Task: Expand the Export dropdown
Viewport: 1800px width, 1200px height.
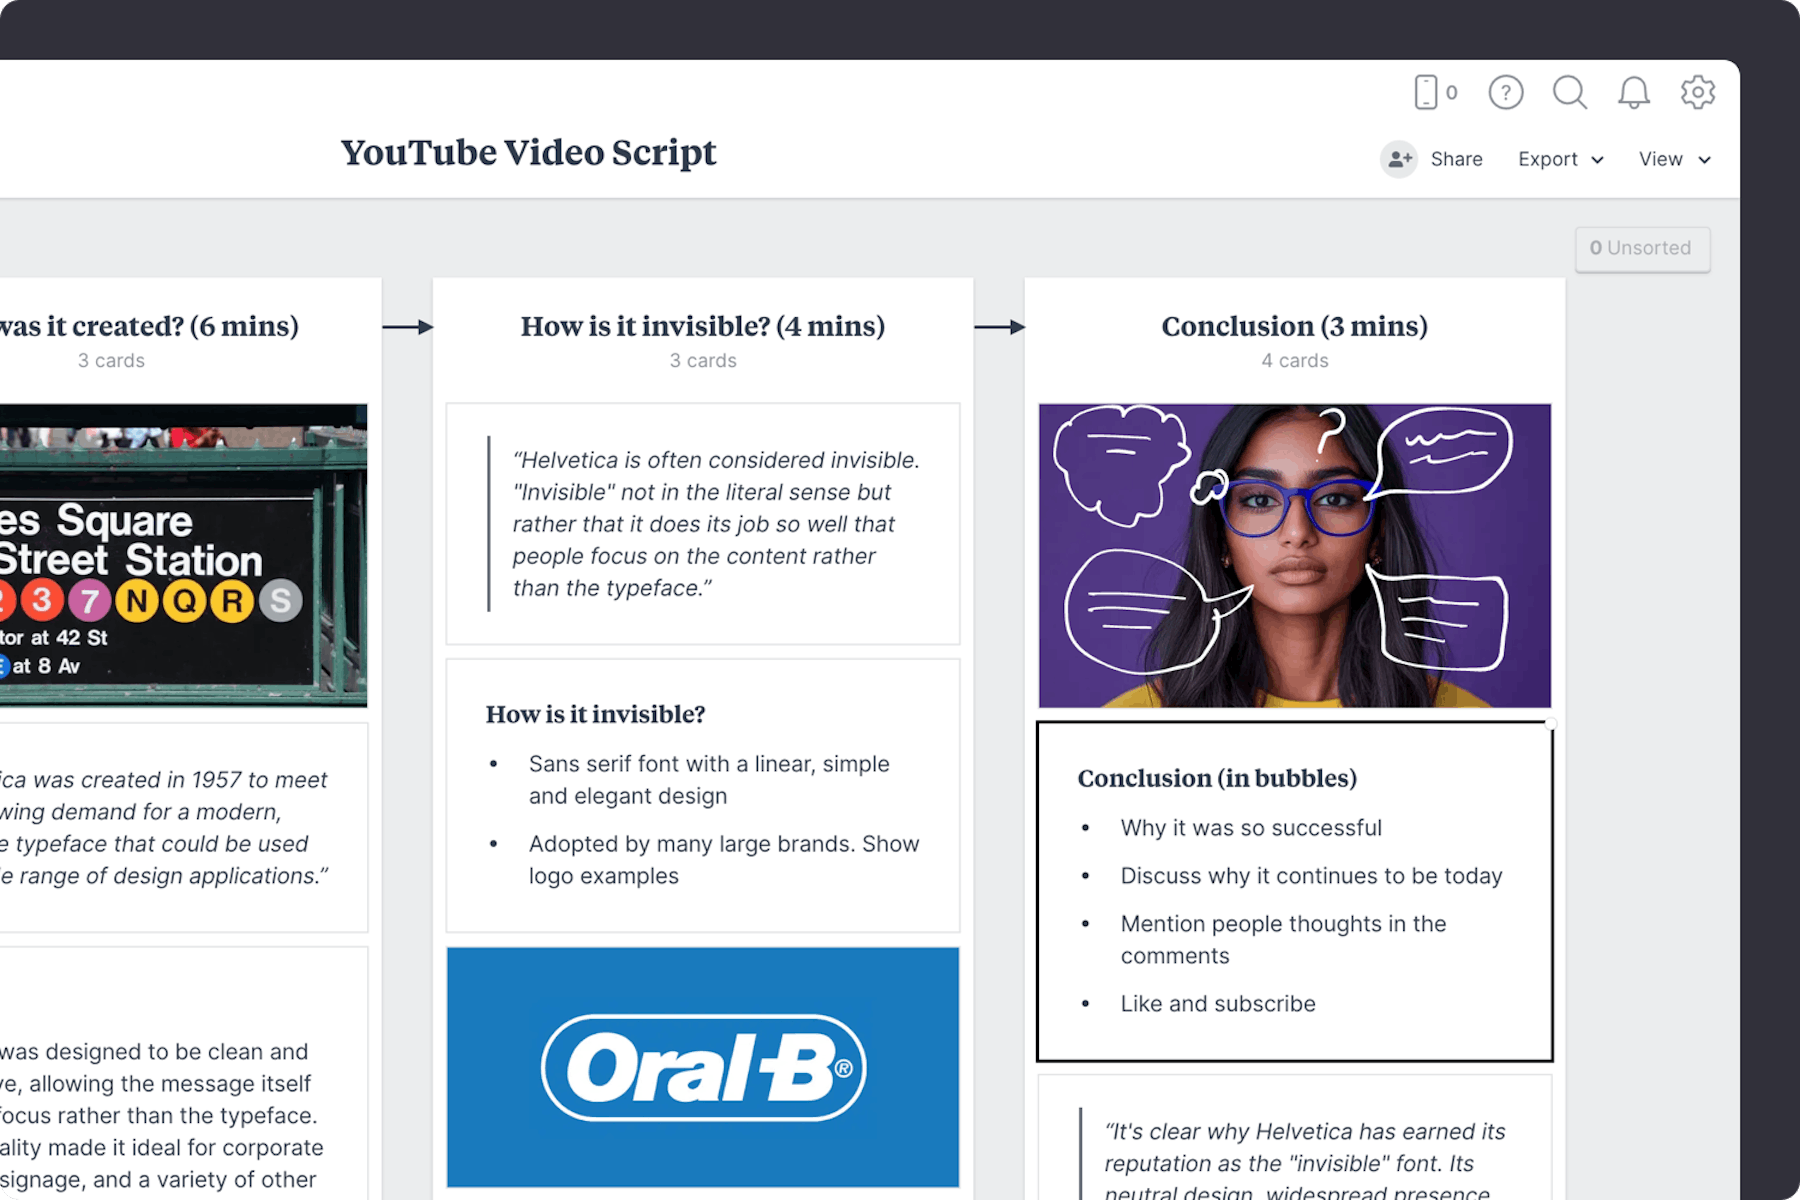Action: 1558,159
